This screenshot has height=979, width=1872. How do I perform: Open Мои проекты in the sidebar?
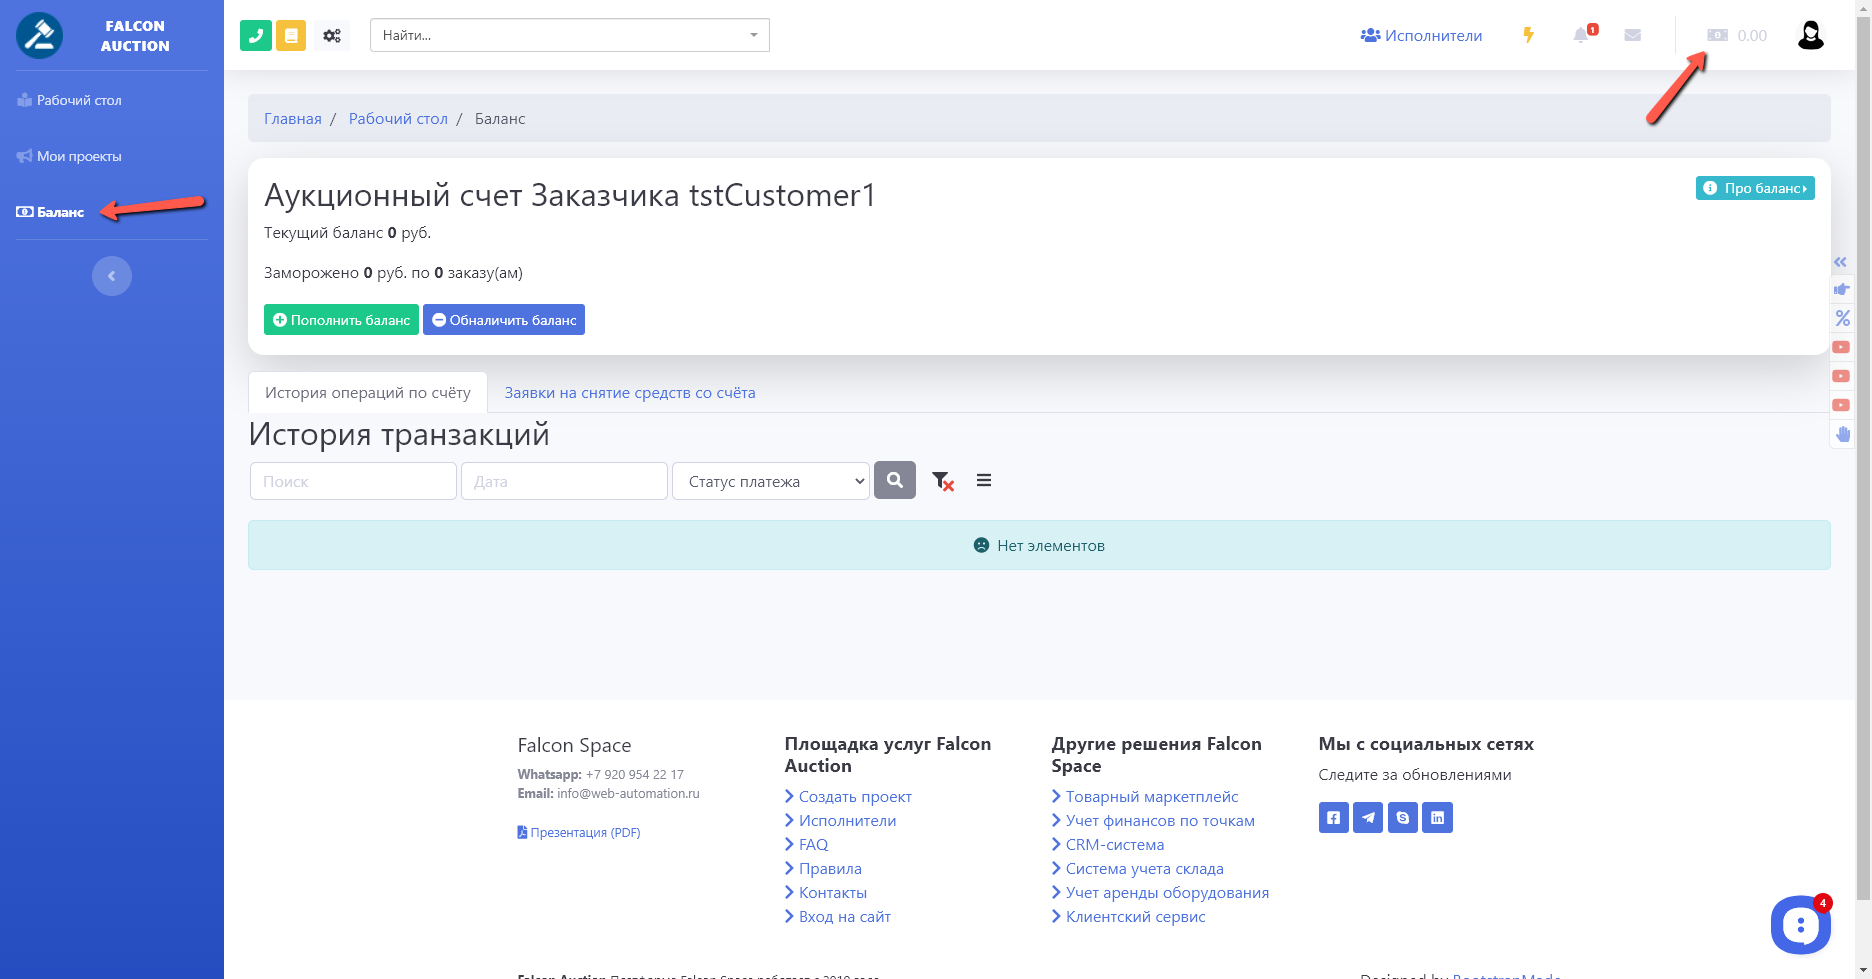[79, 156]
